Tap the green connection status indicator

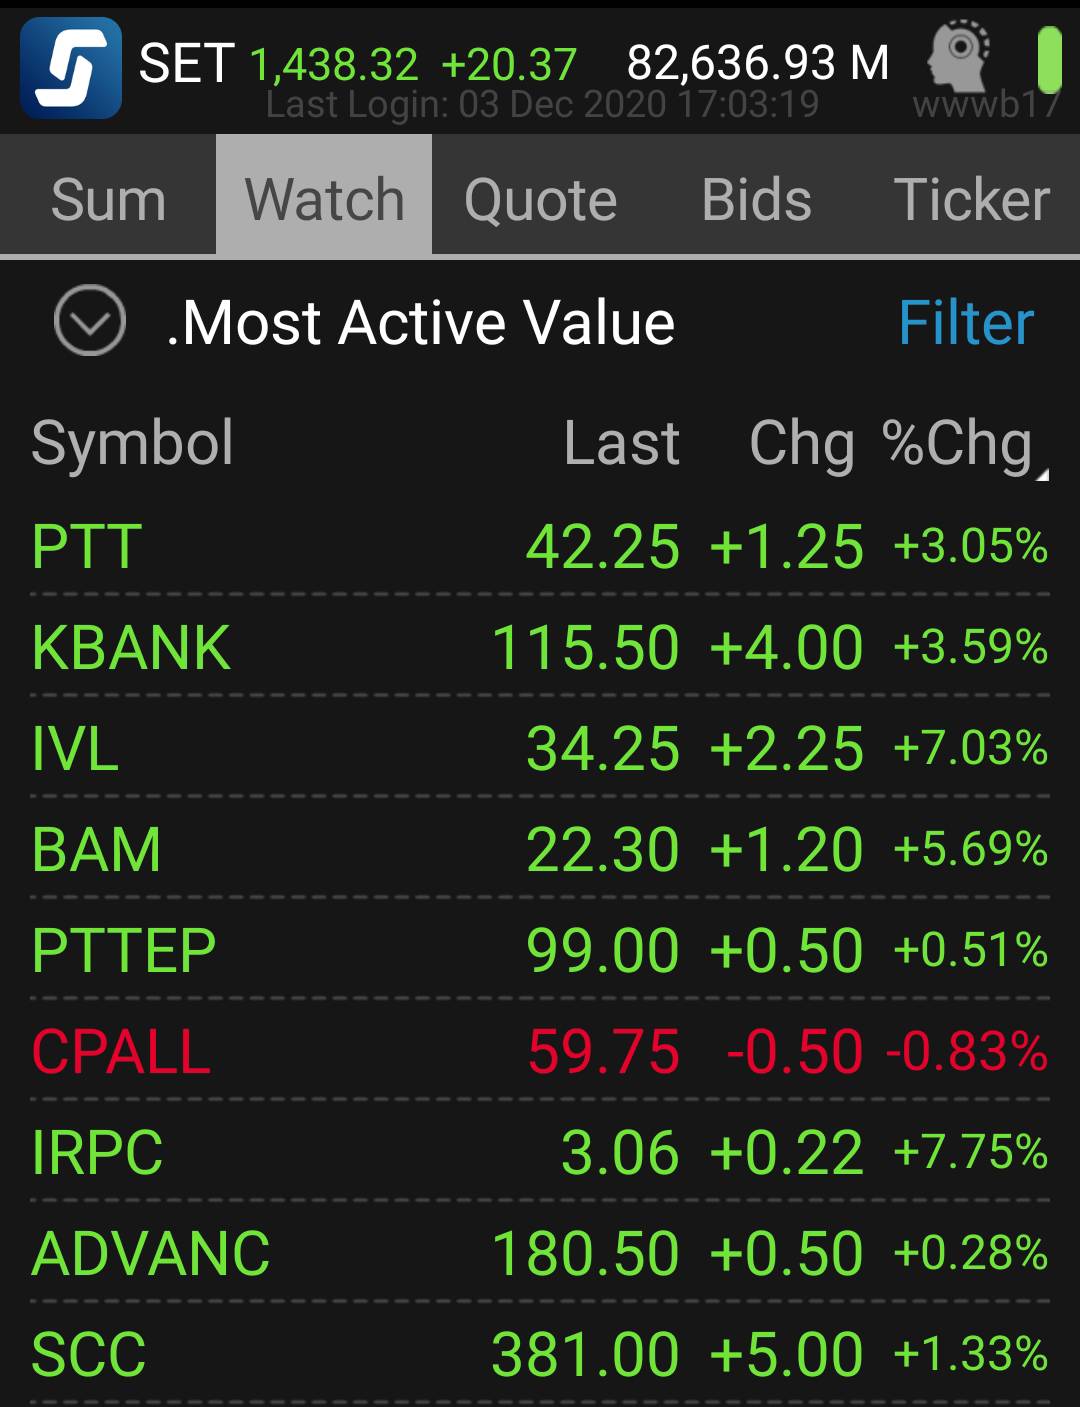[1048, 60]
